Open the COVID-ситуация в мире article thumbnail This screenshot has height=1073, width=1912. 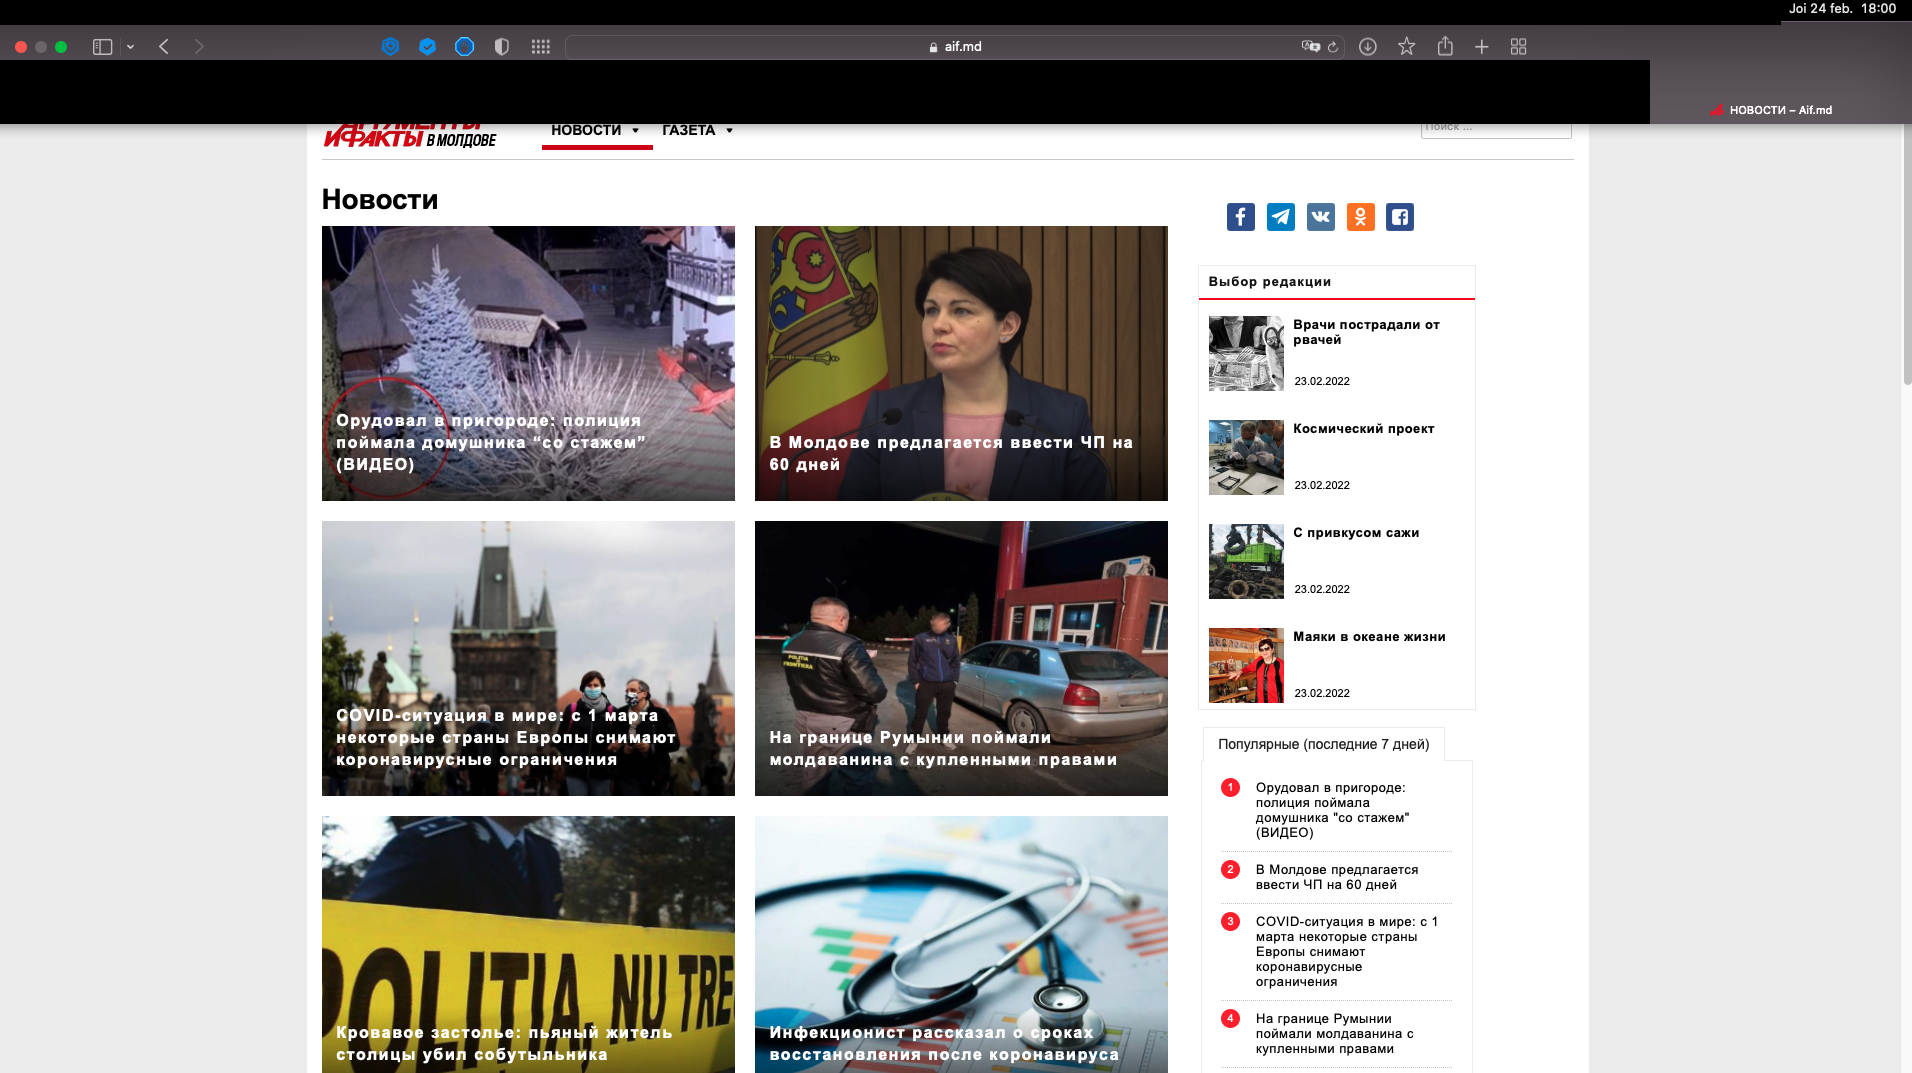(528, 658)
